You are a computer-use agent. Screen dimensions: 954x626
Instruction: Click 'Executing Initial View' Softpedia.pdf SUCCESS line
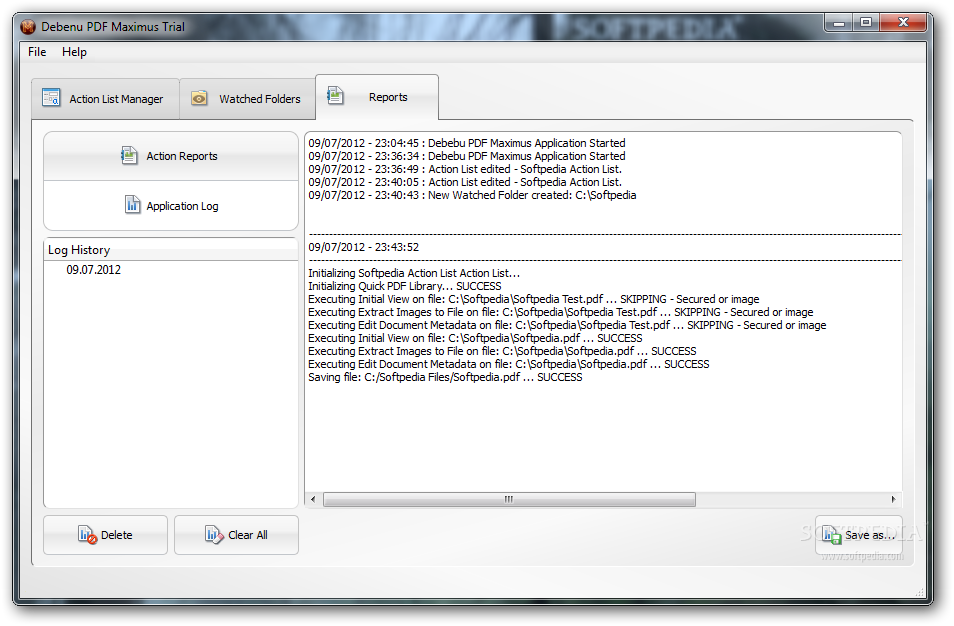(x=475, y=338)
